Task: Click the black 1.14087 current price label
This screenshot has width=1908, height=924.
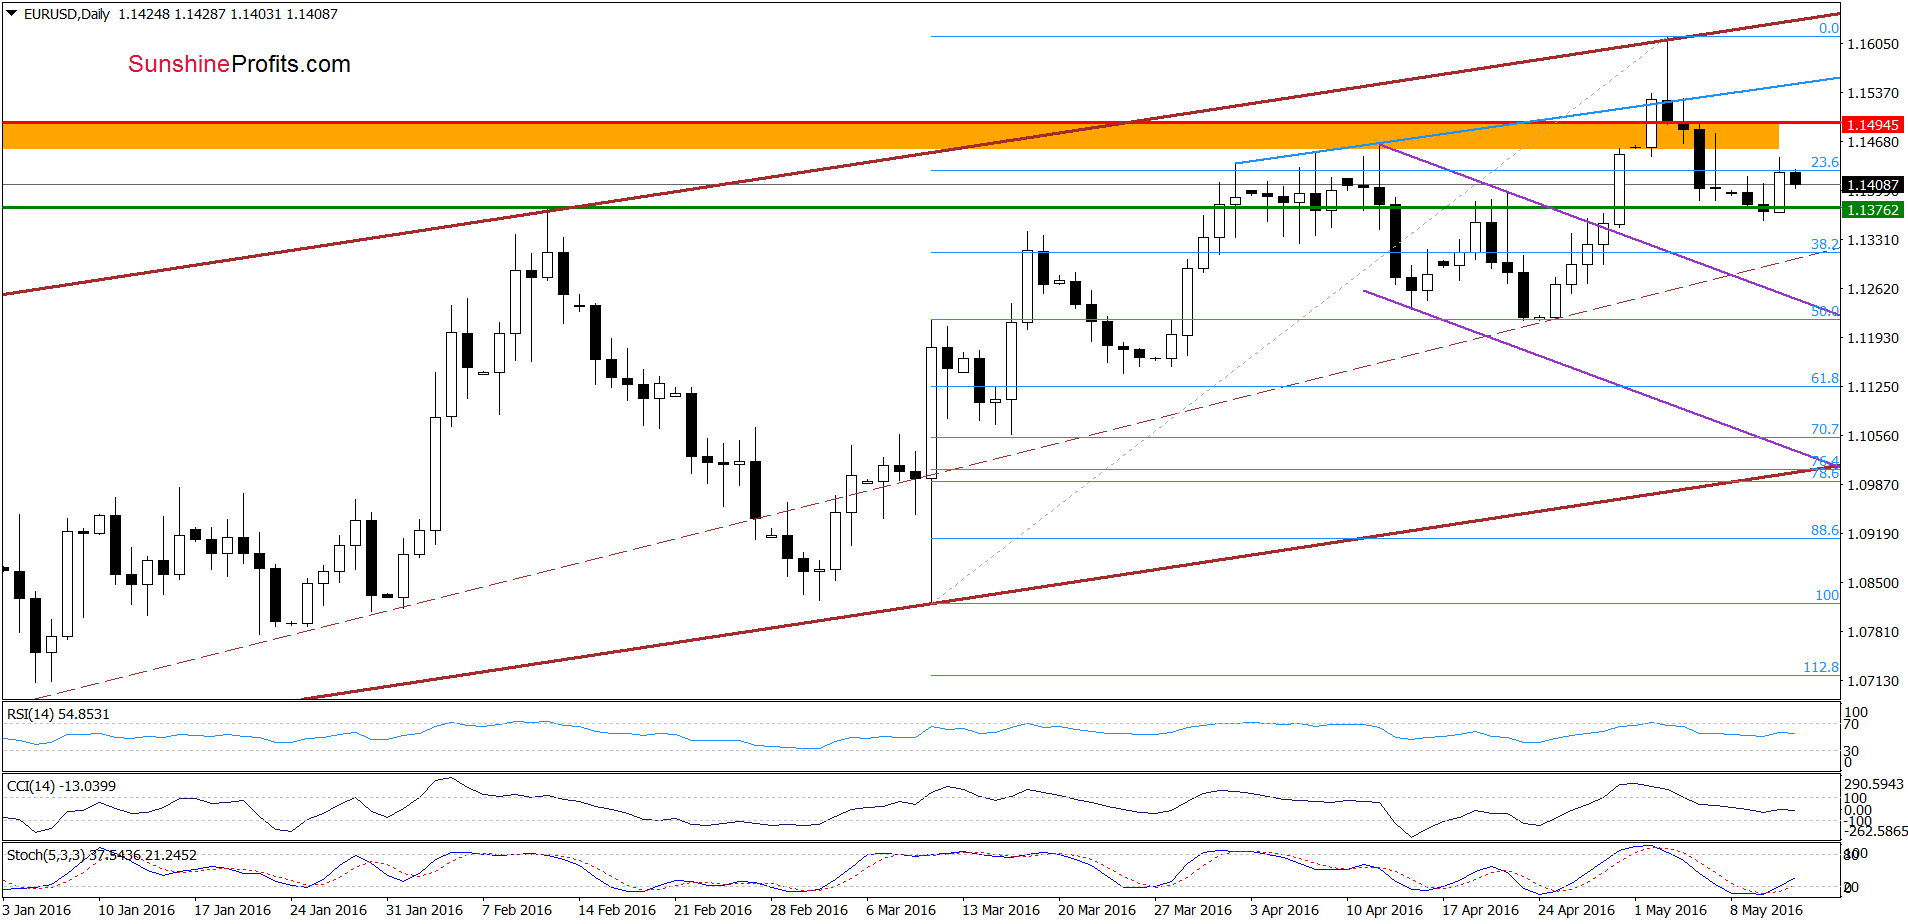Action: (1873, 185)
